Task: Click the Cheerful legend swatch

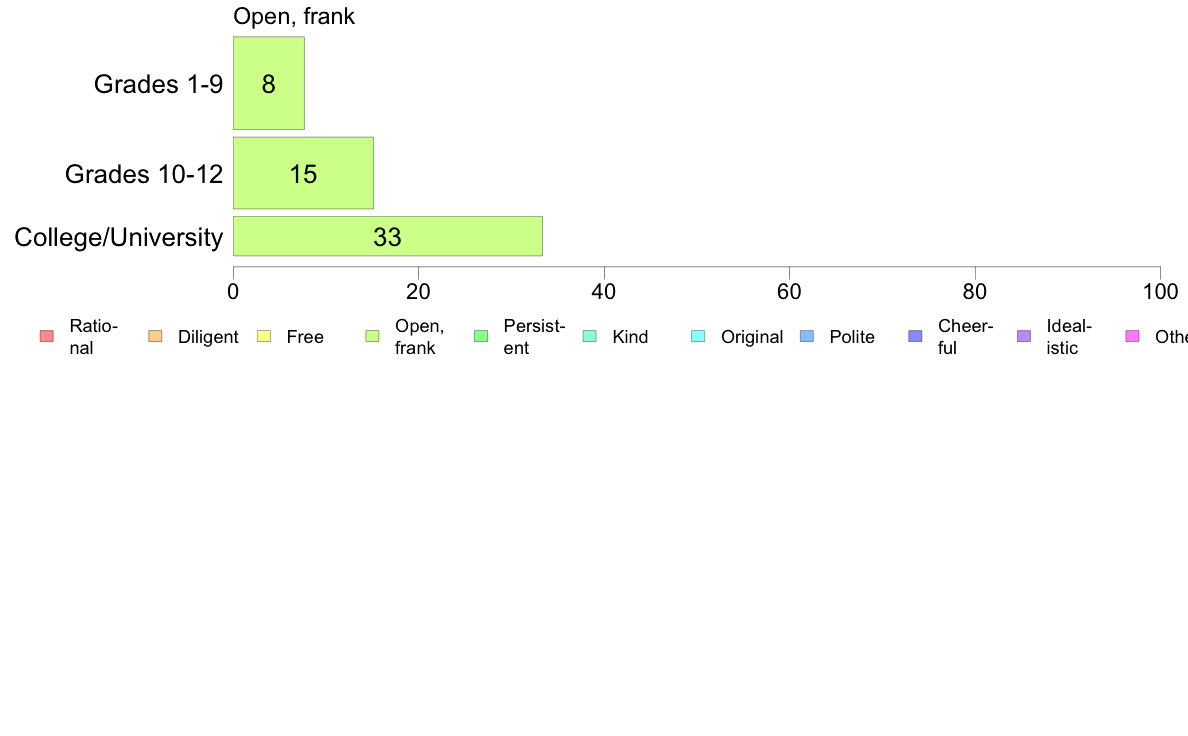Action: 915,337
